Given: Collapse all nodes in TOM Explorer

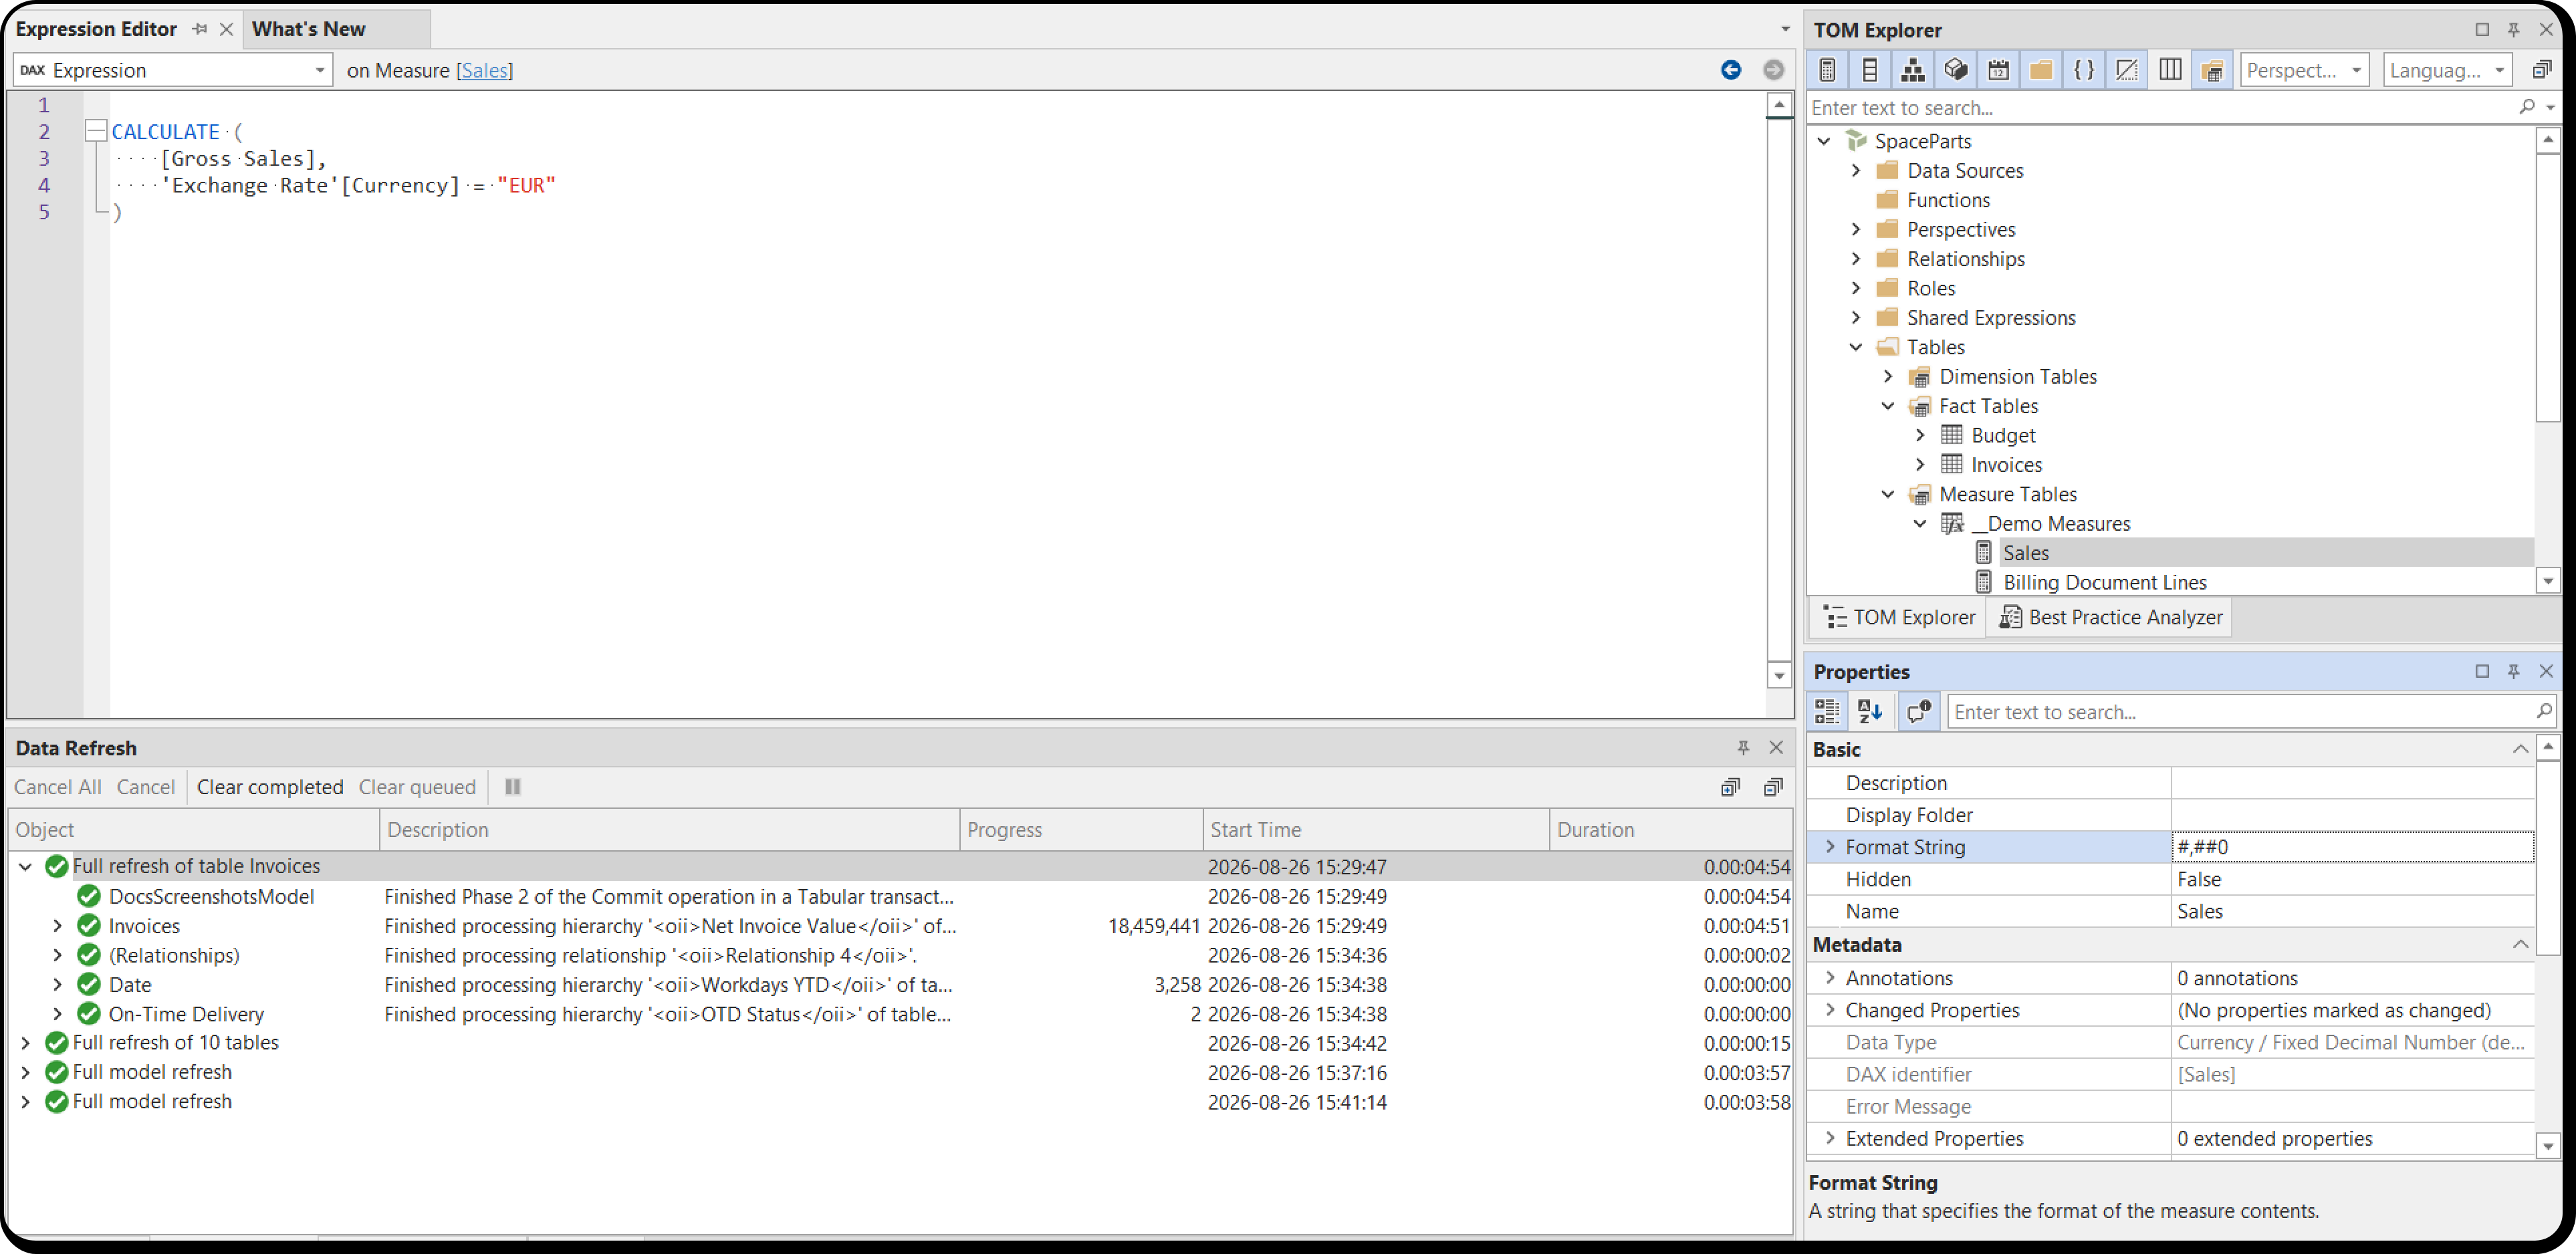Looking at the screenshot, I should [x=2541, y=70].
